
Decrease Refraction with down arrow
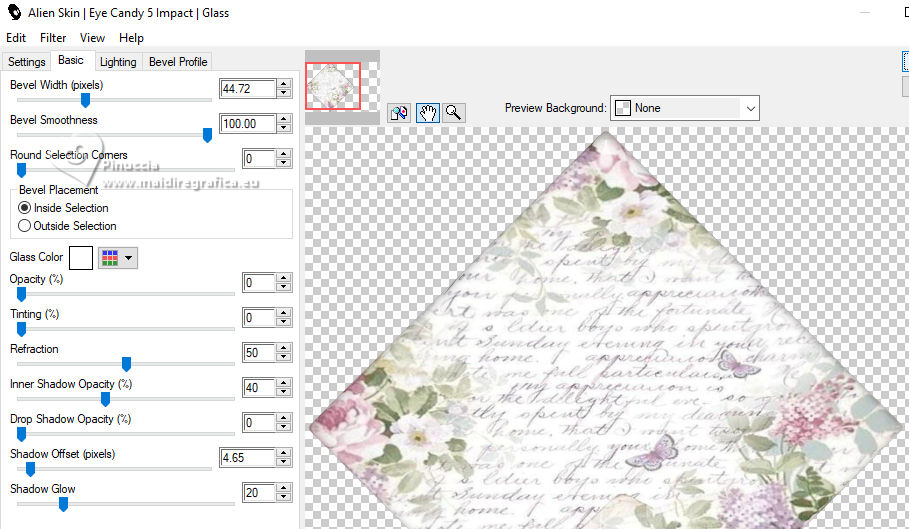[284, 357]
